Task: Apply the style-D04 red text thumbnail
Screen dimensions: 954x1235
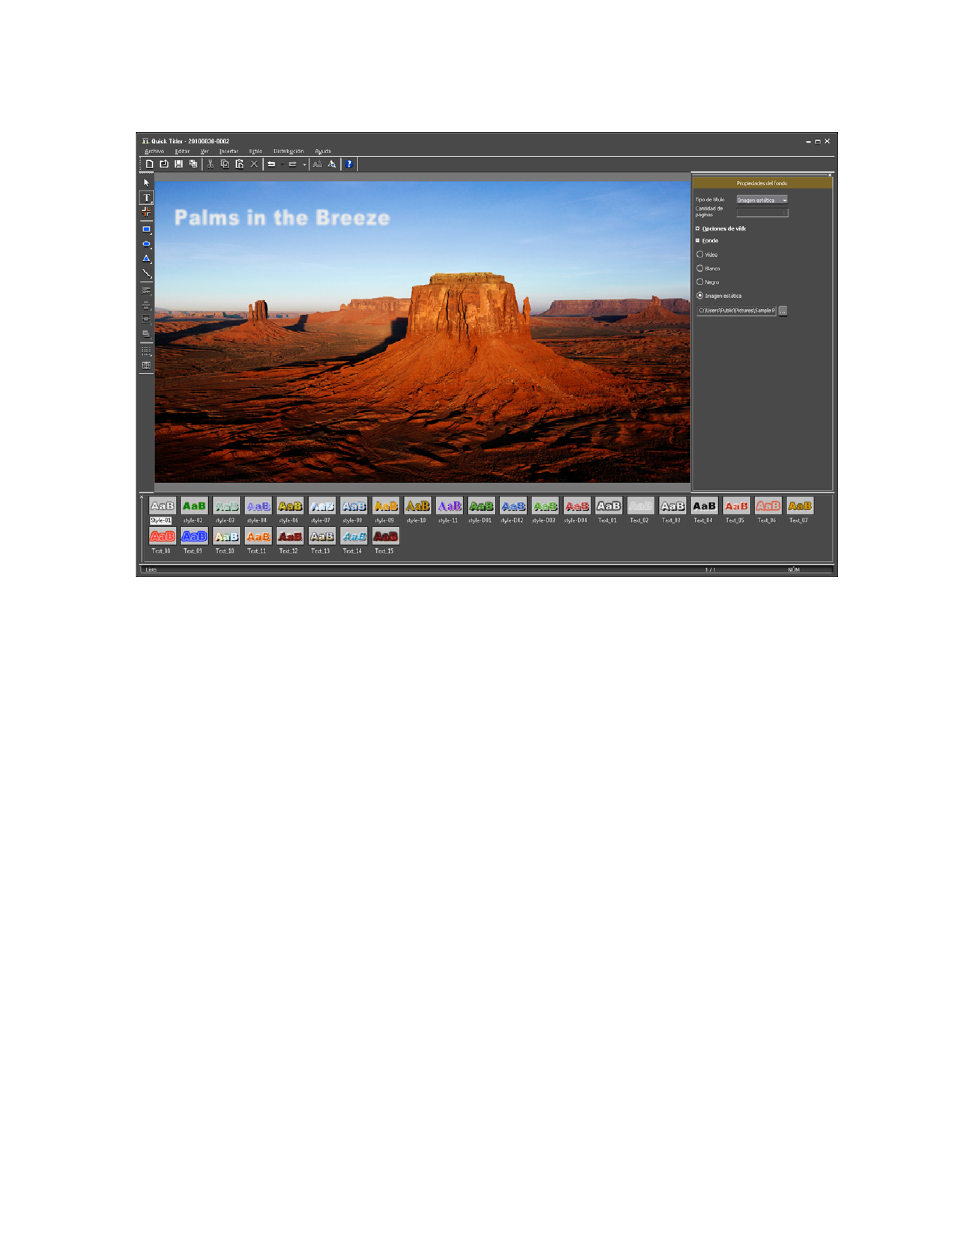Action: click(577, 507)
